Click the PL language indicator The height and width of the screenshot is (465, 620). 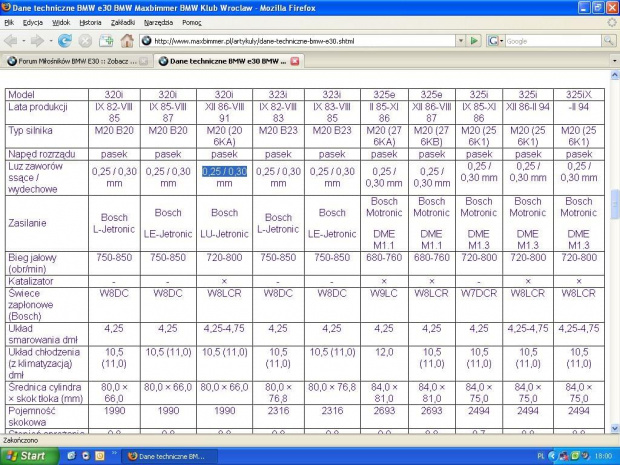pos(541,456)
